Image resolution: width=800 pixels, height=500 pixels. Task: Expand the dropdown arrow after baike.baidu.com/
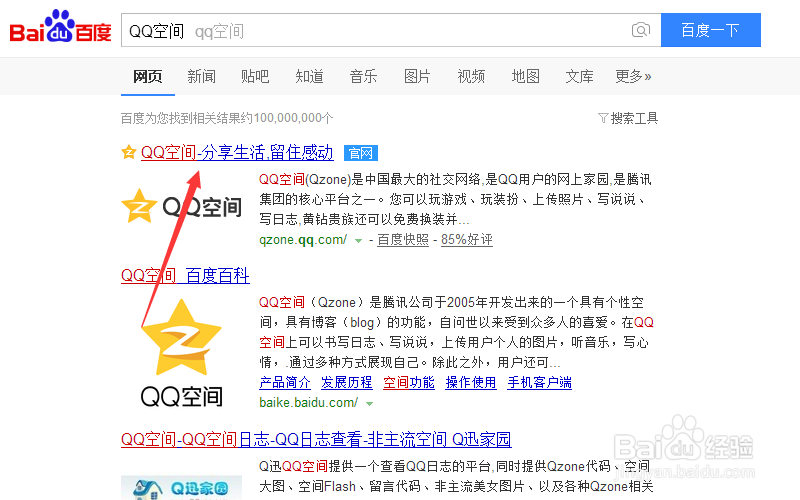[369, 404]
